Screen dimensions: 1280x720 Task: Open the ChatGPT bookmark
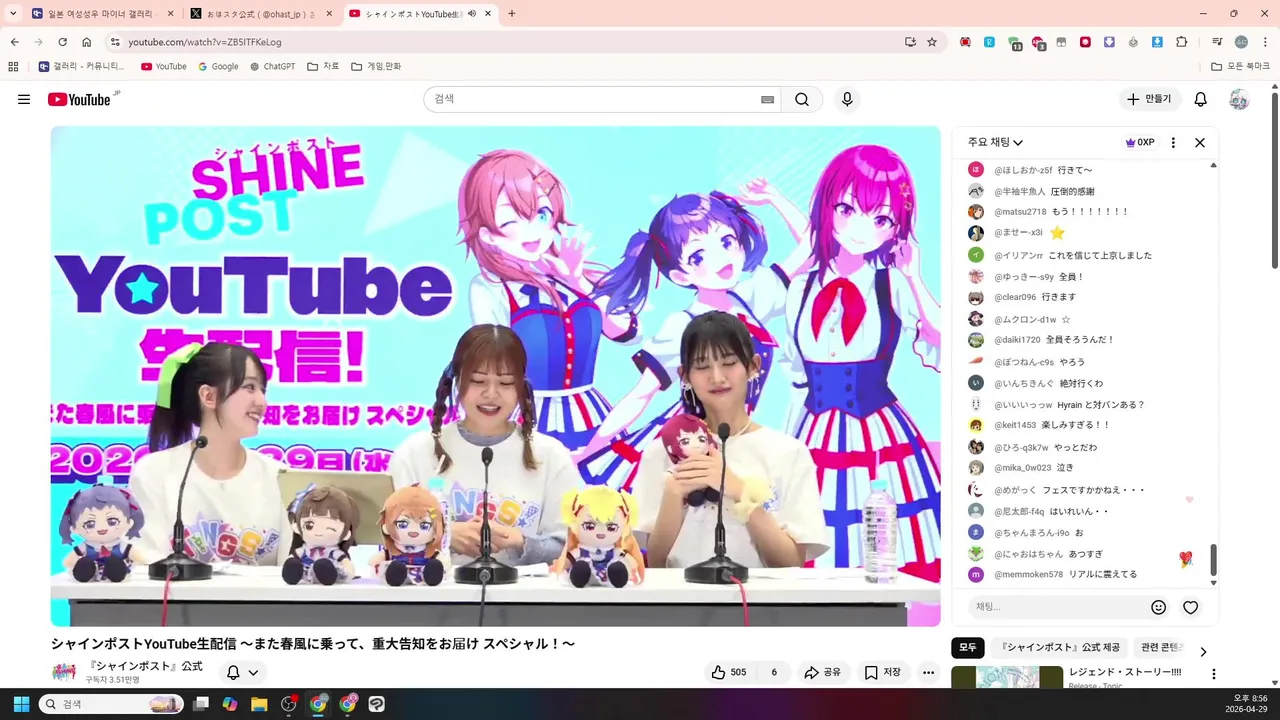click(272, 66)
